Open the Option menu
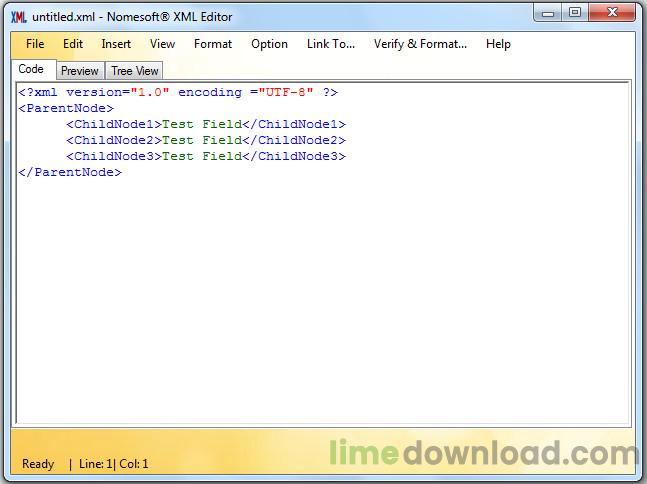This screenshot has height=484, width=647. 269,44
